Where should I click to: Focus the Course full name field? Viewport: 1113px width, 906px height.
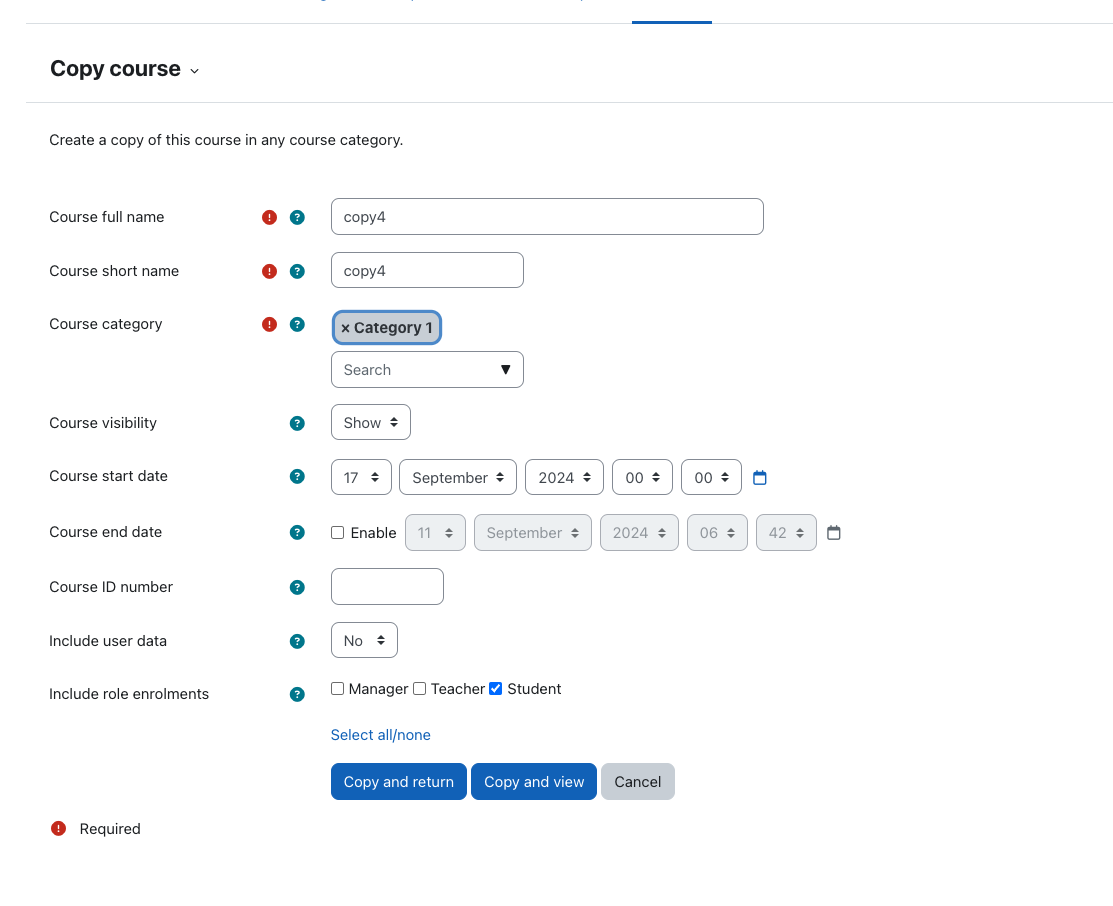coord(547,217)
